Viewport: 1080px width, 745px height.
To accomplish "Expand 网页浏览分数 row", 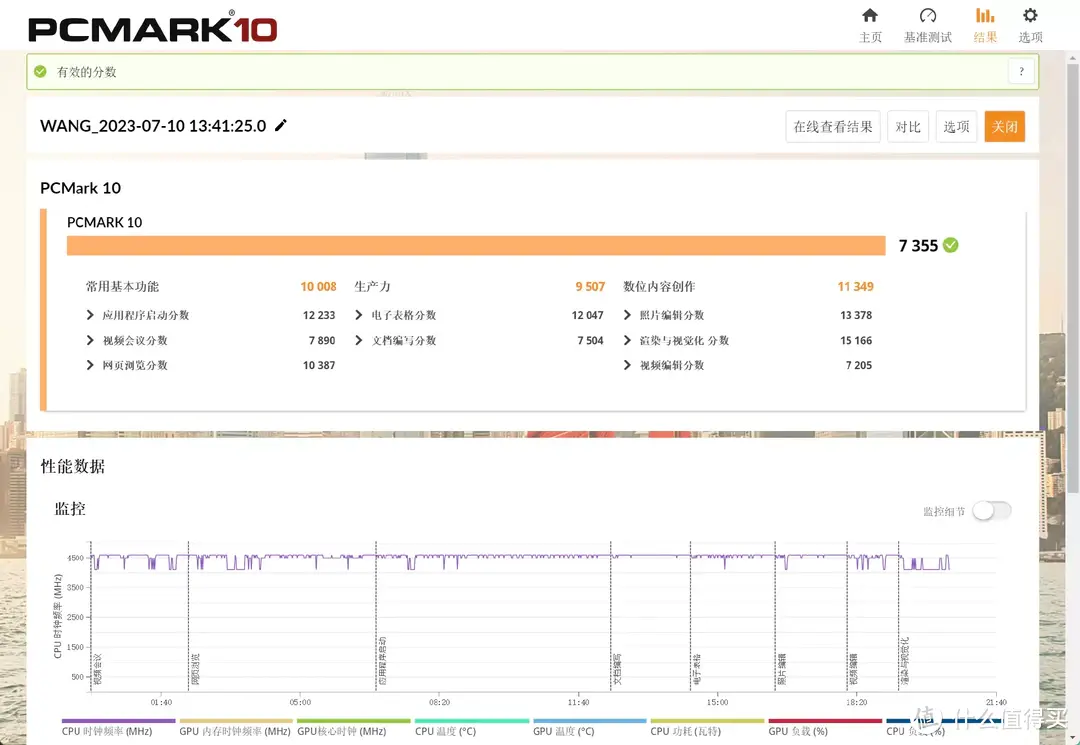I will (x=90, y=365).
